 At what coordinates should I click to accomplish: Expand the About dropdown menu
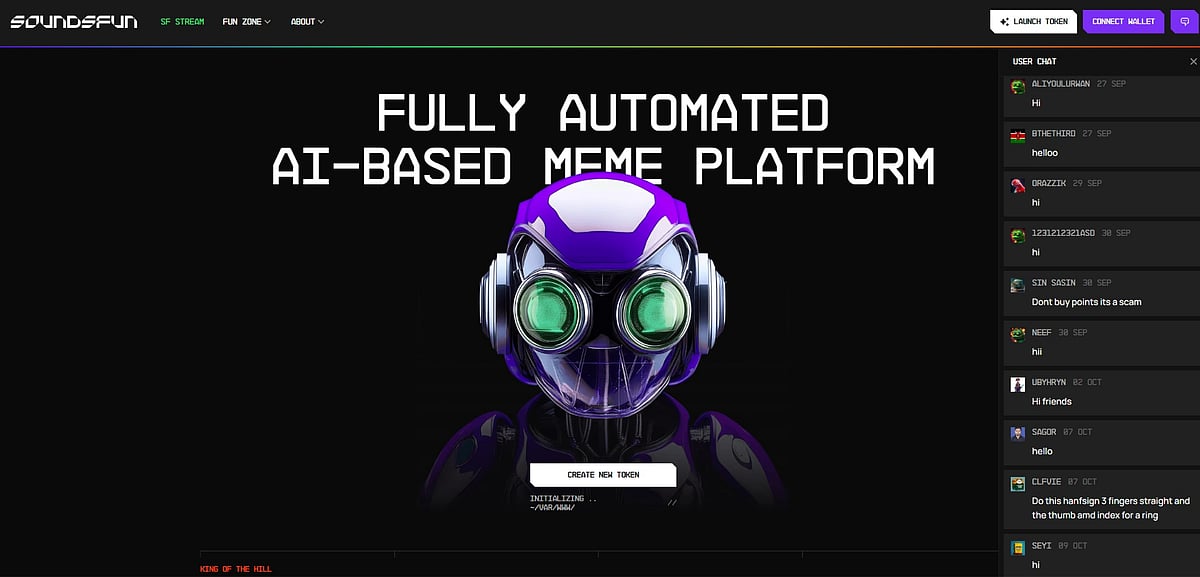(307, 21)
